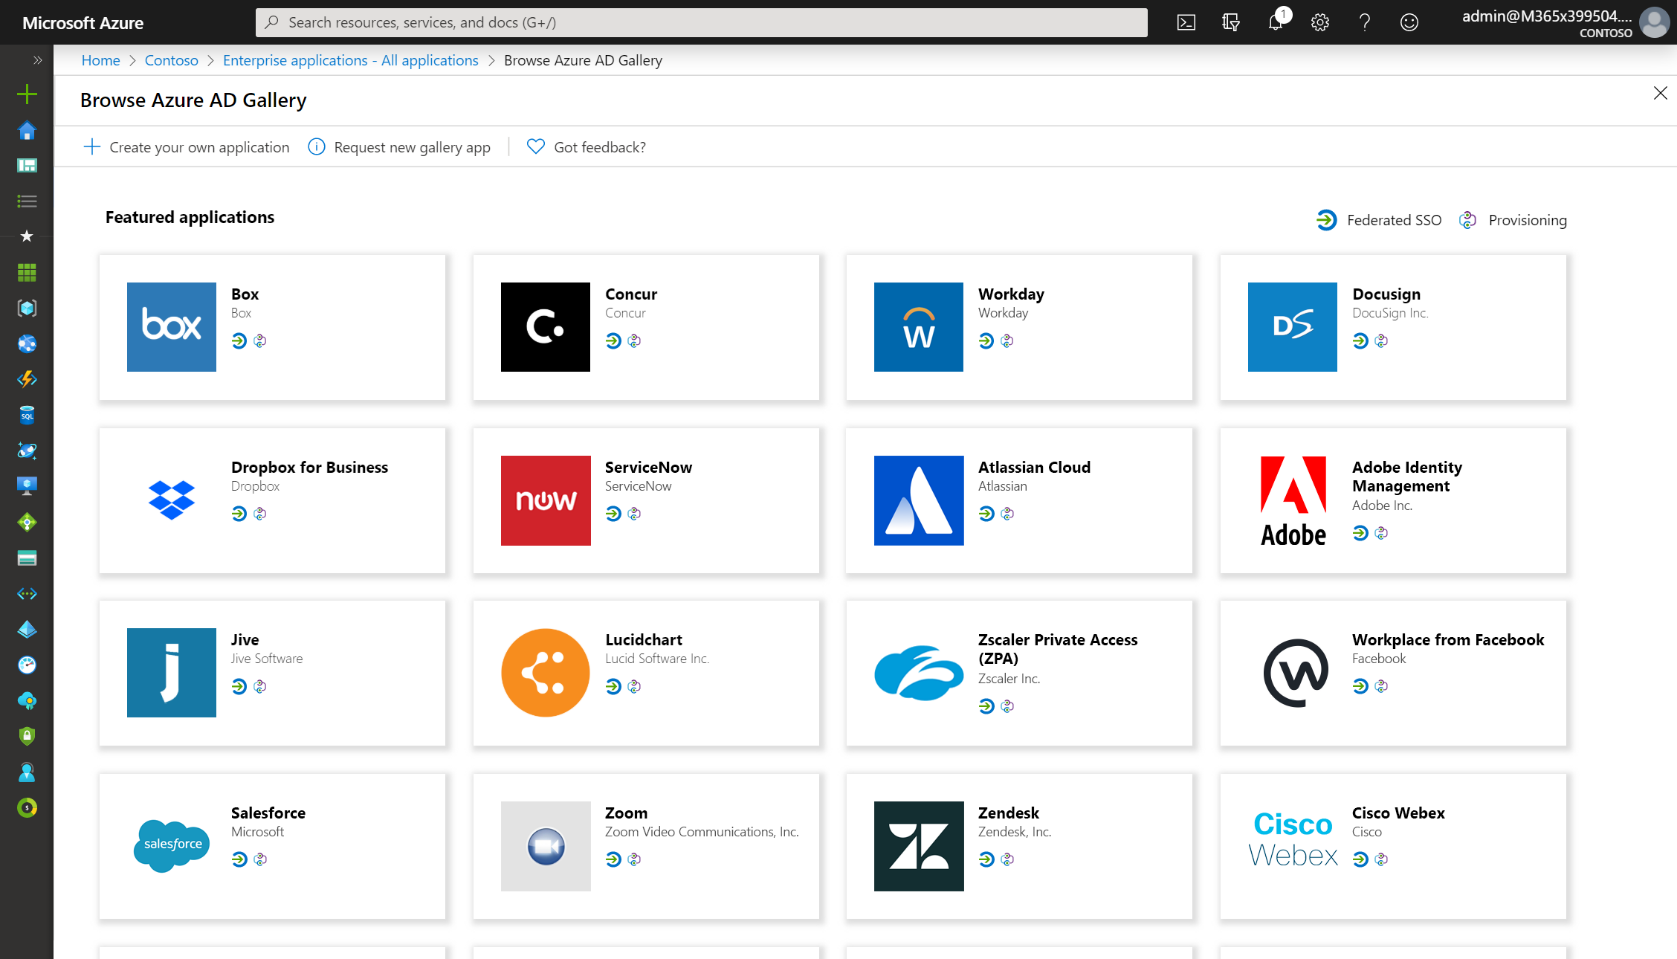
Task: Open the Cloud Shell terminal
Action: point(1186,22)
